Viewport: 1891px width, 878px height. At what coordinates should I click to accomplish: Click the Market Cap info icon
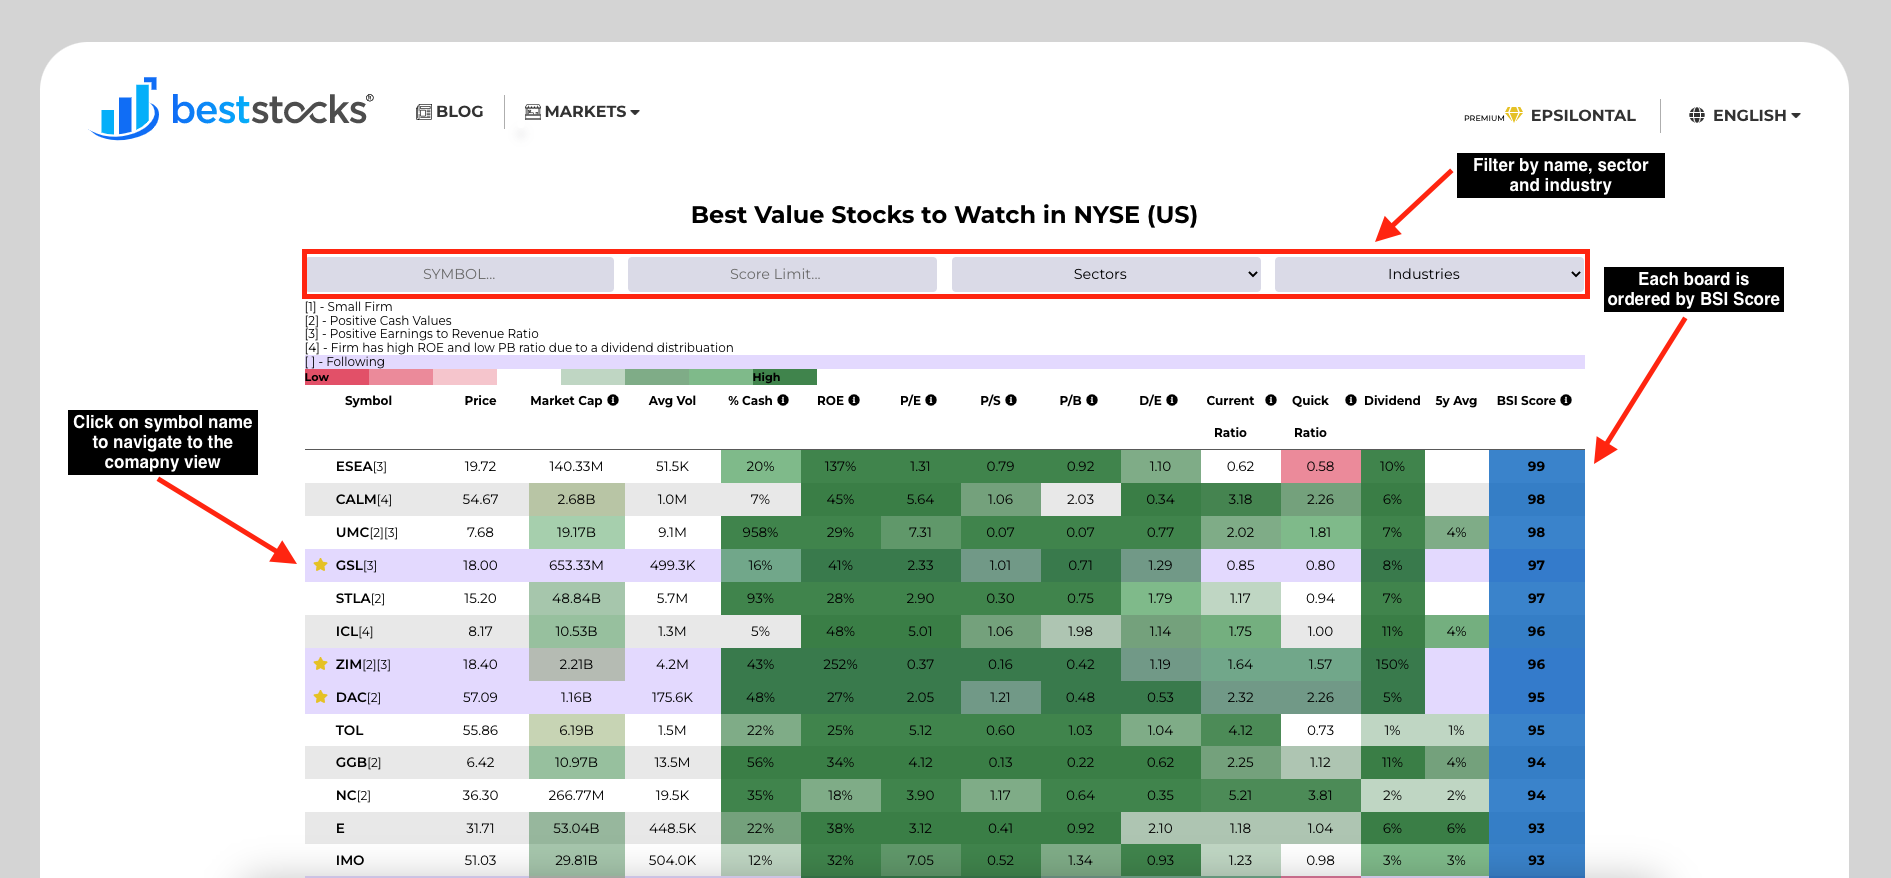coord(613,400)
